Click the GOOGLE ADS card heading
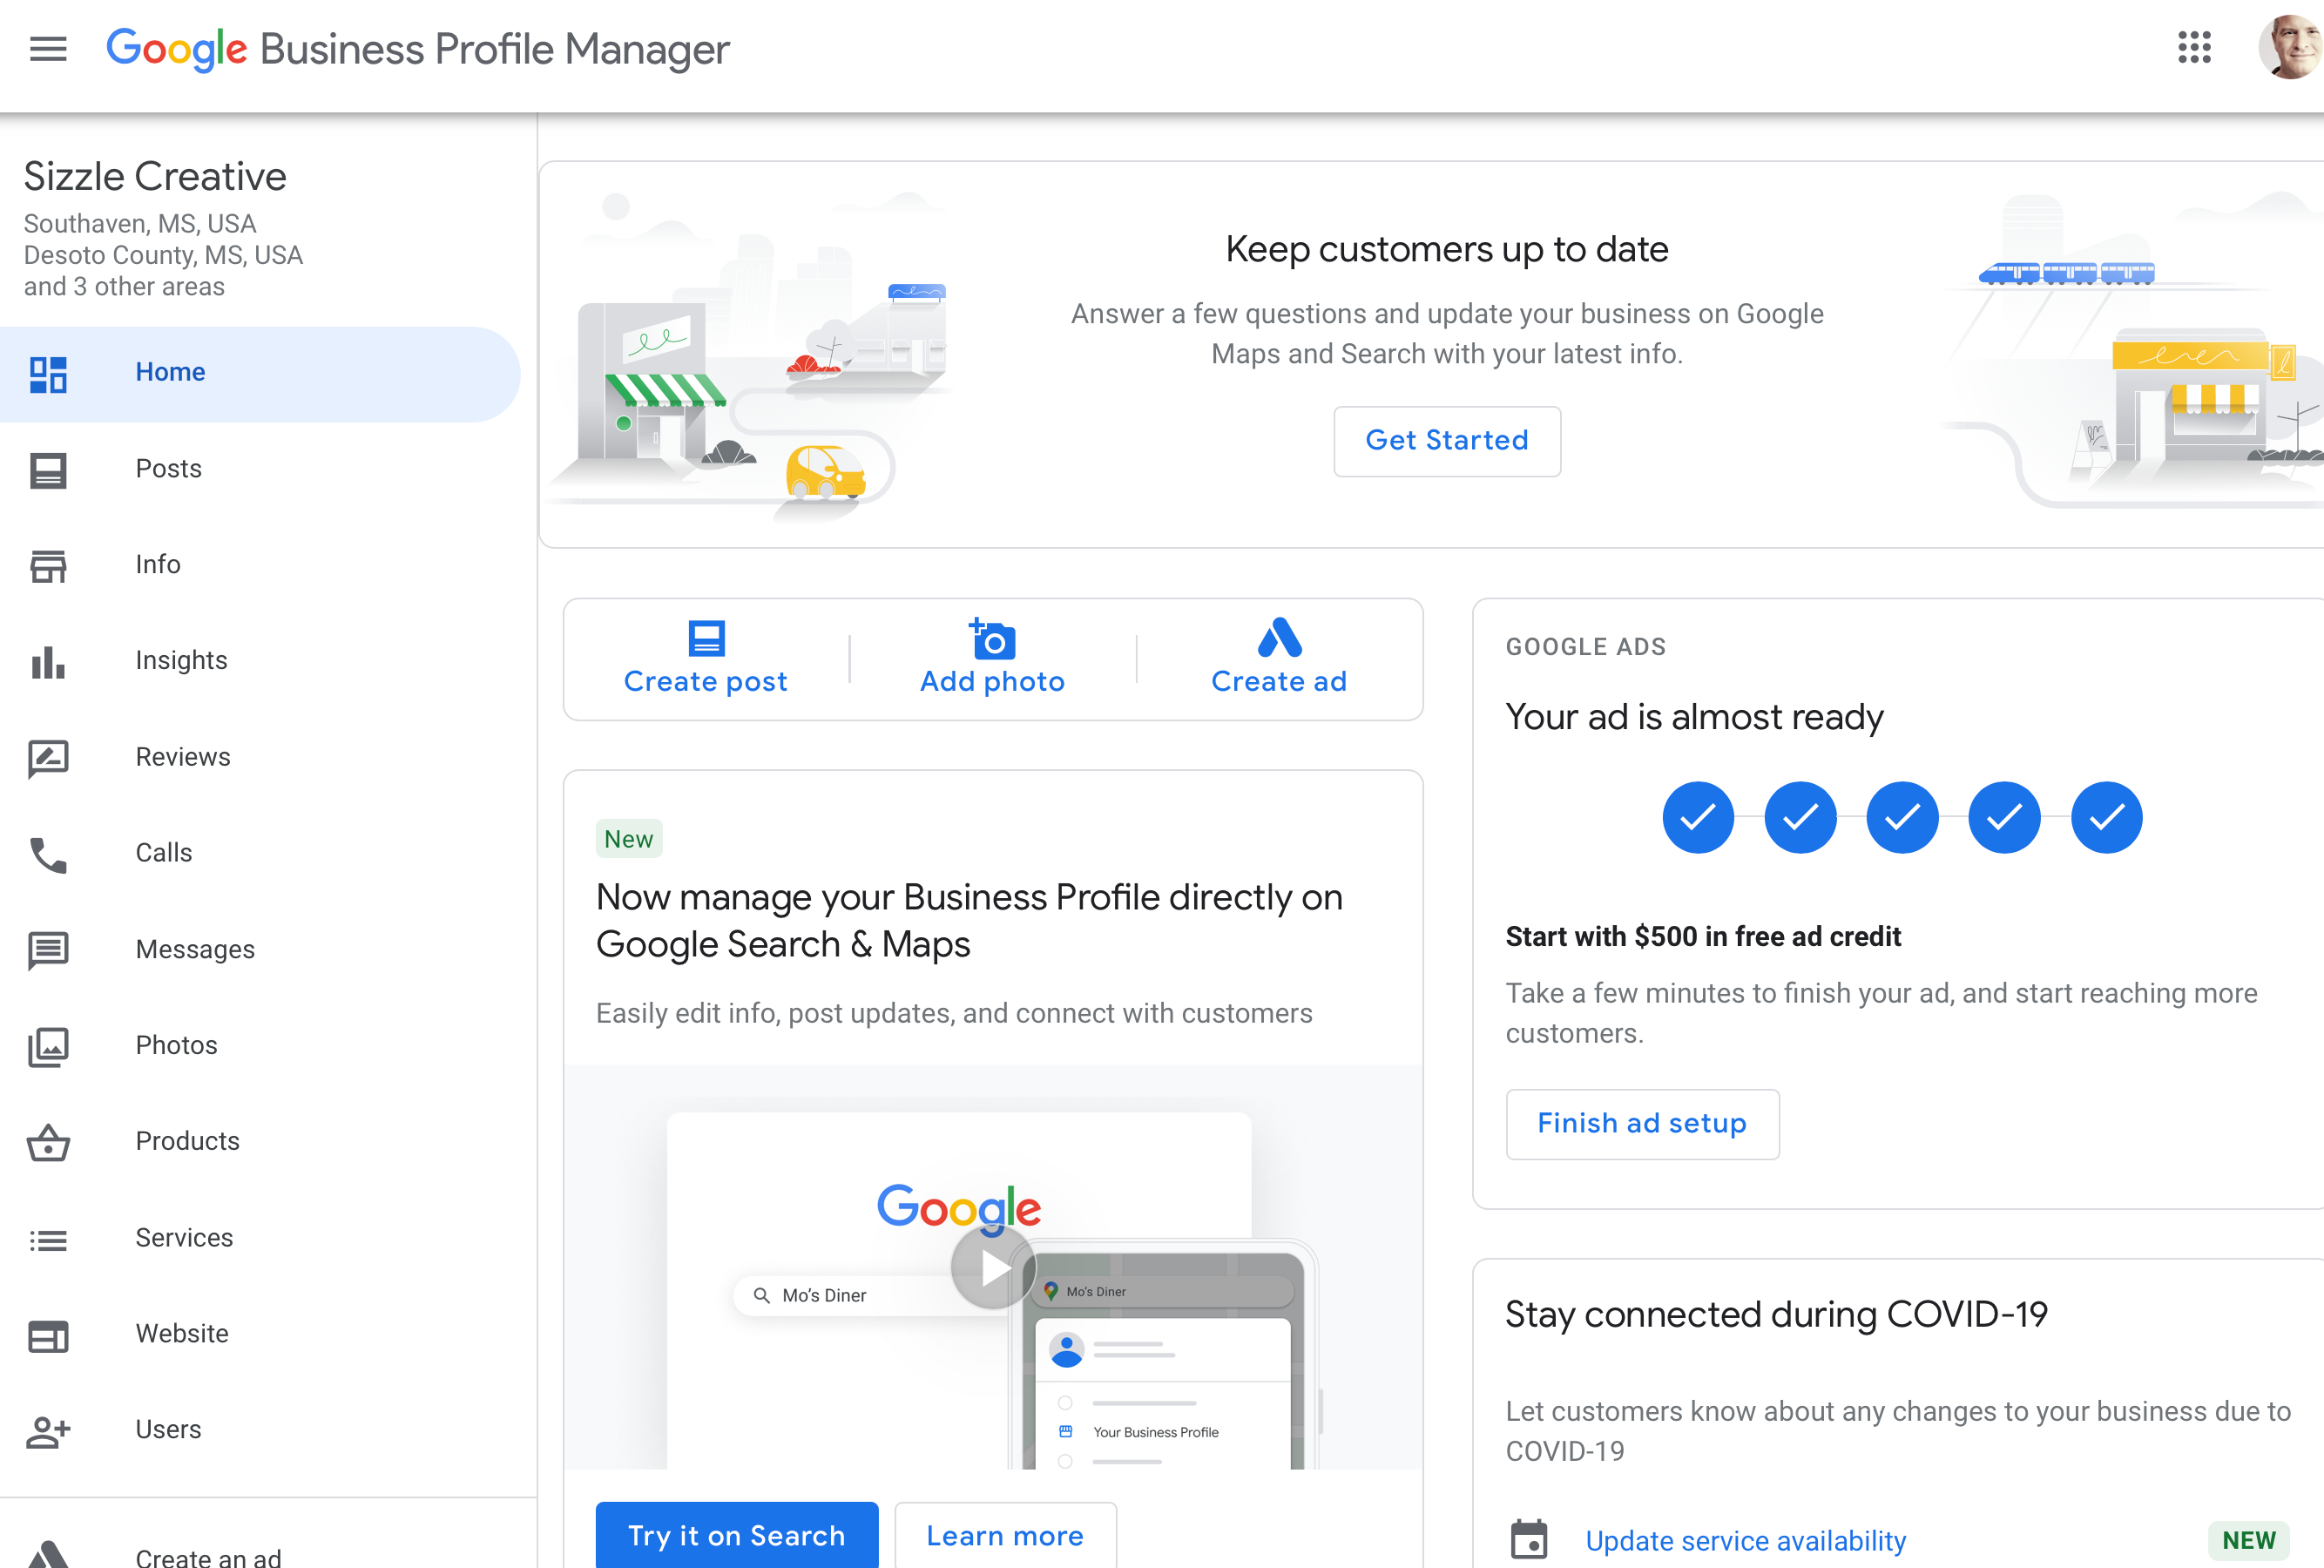 coord(1586,647)
